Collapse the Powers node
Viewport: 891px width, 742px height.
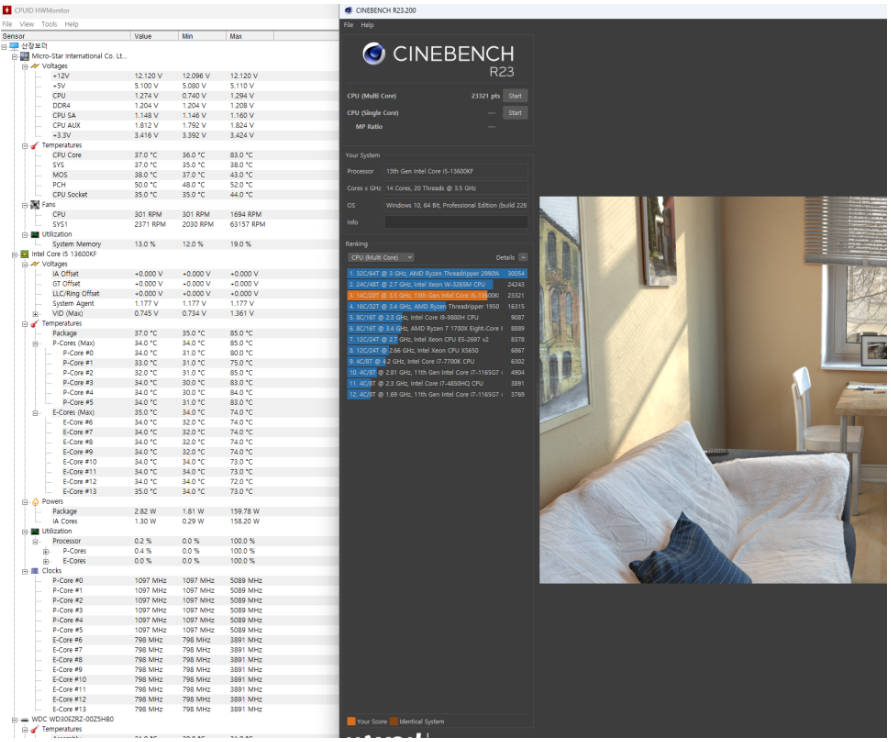click(x=25, y=502)
